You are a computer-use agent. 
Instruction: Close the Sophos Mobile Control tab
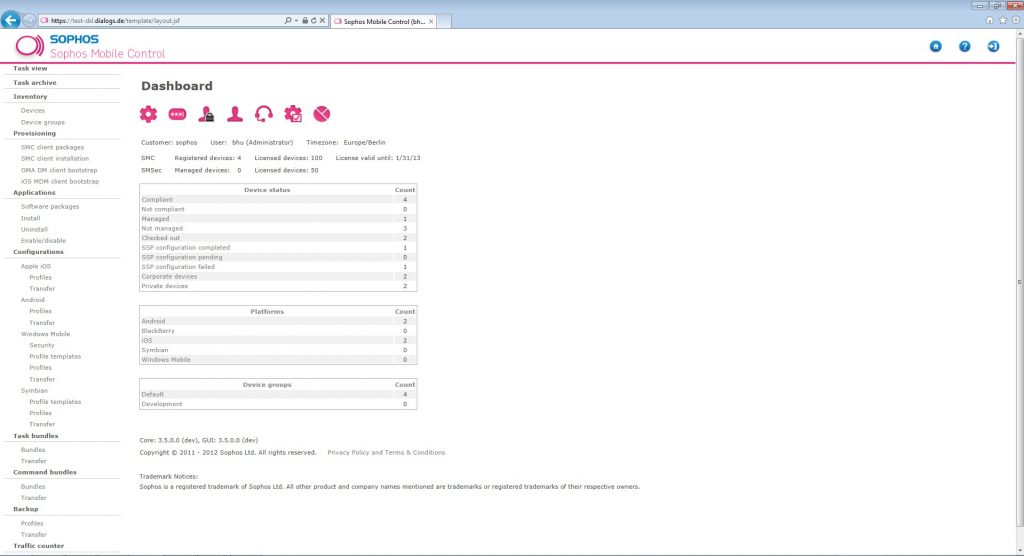coord(431,22)
